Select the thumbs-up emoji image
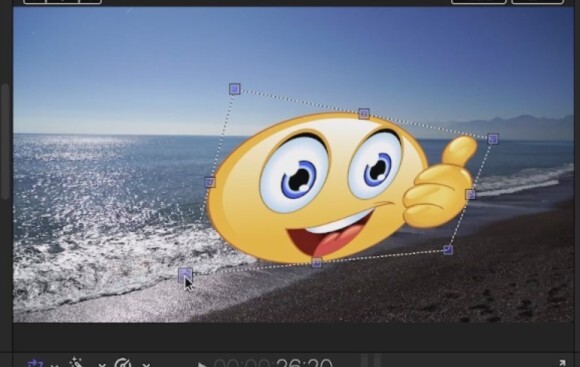 point(342,189)
